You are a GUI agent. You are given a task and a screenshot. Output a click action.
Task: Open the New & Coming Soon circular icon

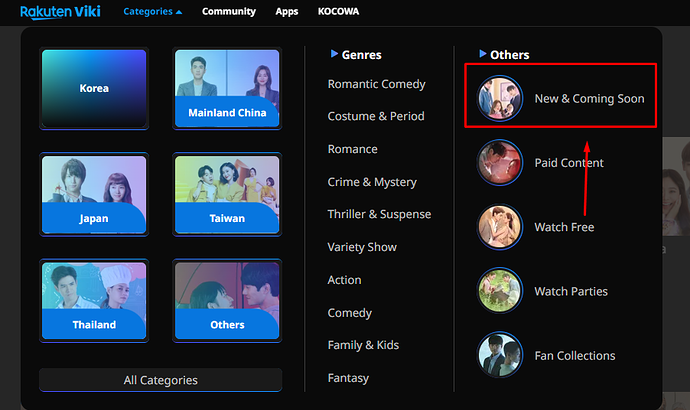pyautogui.click(x=500, y=98)
